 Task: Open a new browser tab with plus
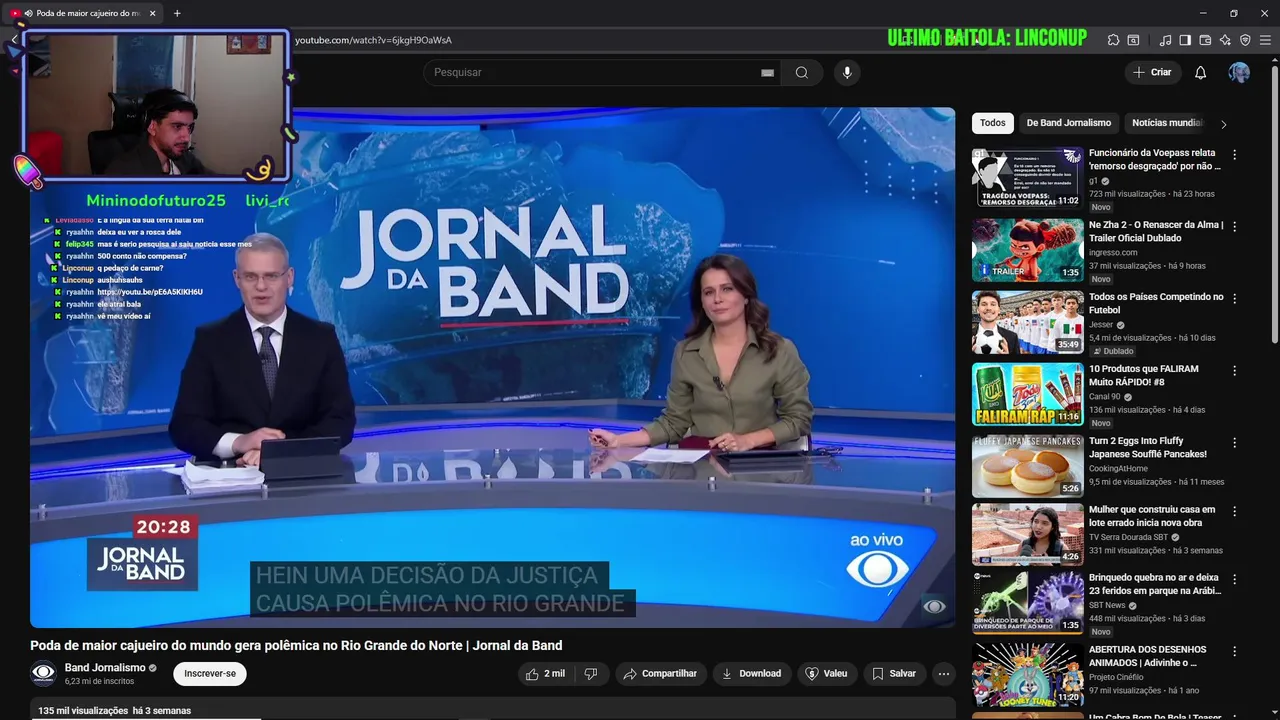pyautogui.click(x=177, y=13)
